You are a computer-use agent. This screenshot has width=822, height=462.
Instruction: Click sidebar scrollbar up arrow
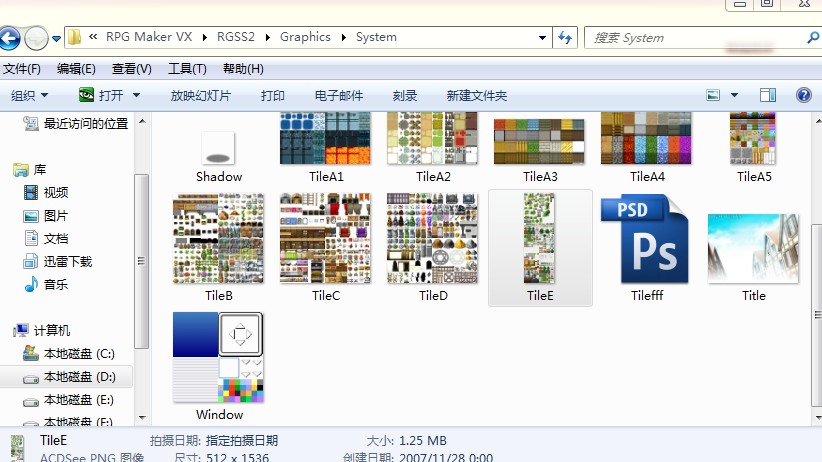click(x=142, y=122)
